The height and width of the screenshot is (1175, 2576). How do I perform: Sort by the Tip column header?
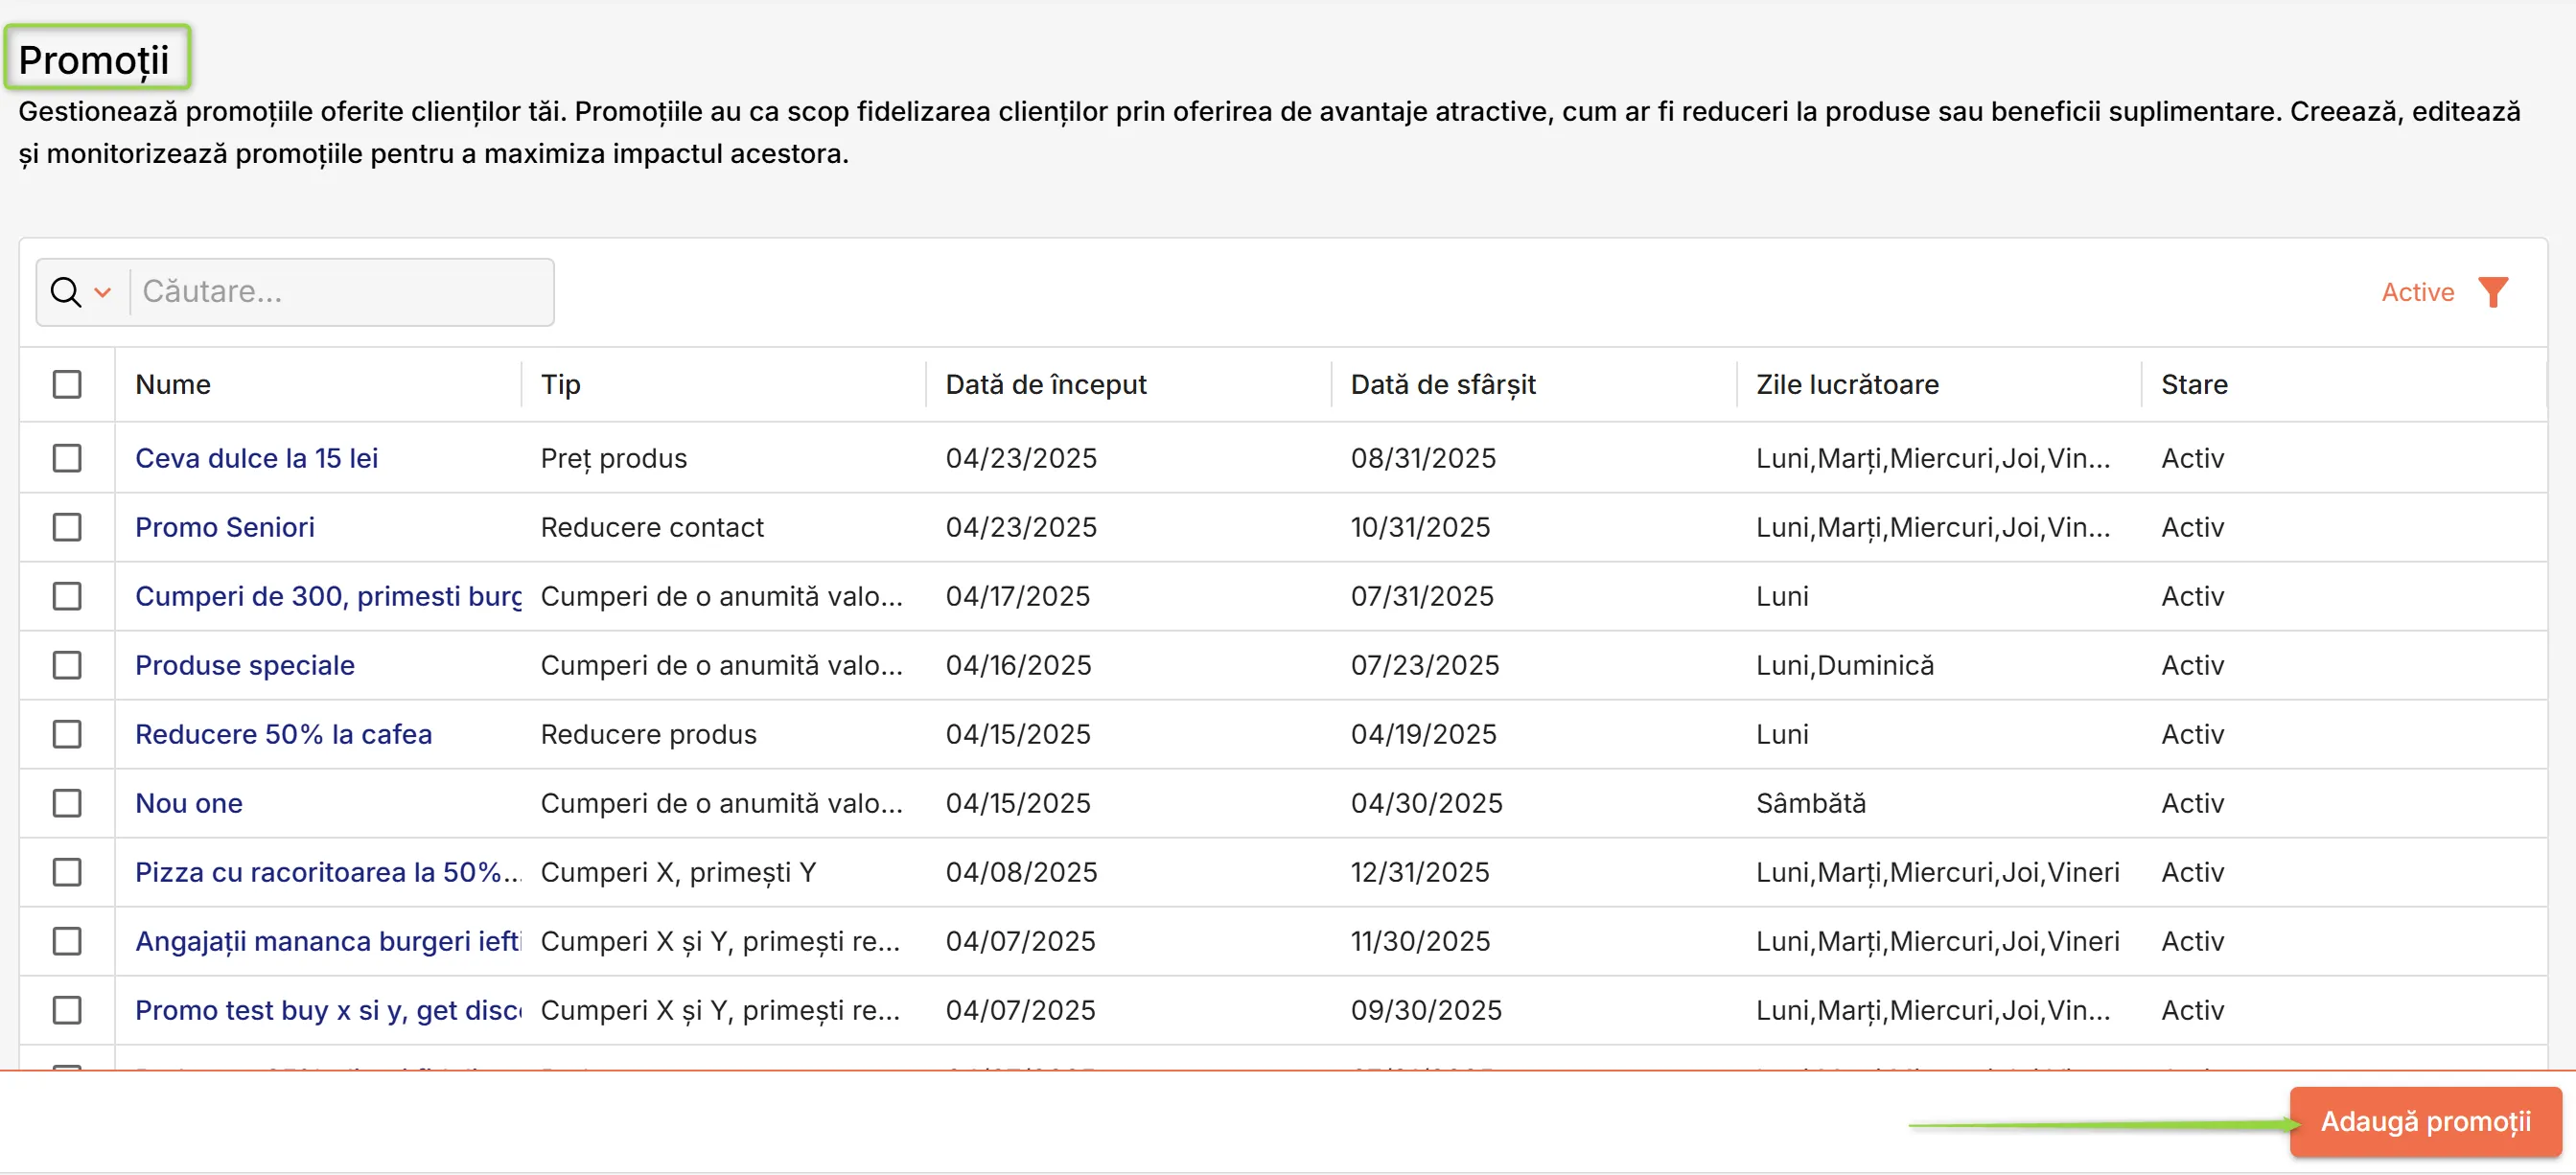560,384
